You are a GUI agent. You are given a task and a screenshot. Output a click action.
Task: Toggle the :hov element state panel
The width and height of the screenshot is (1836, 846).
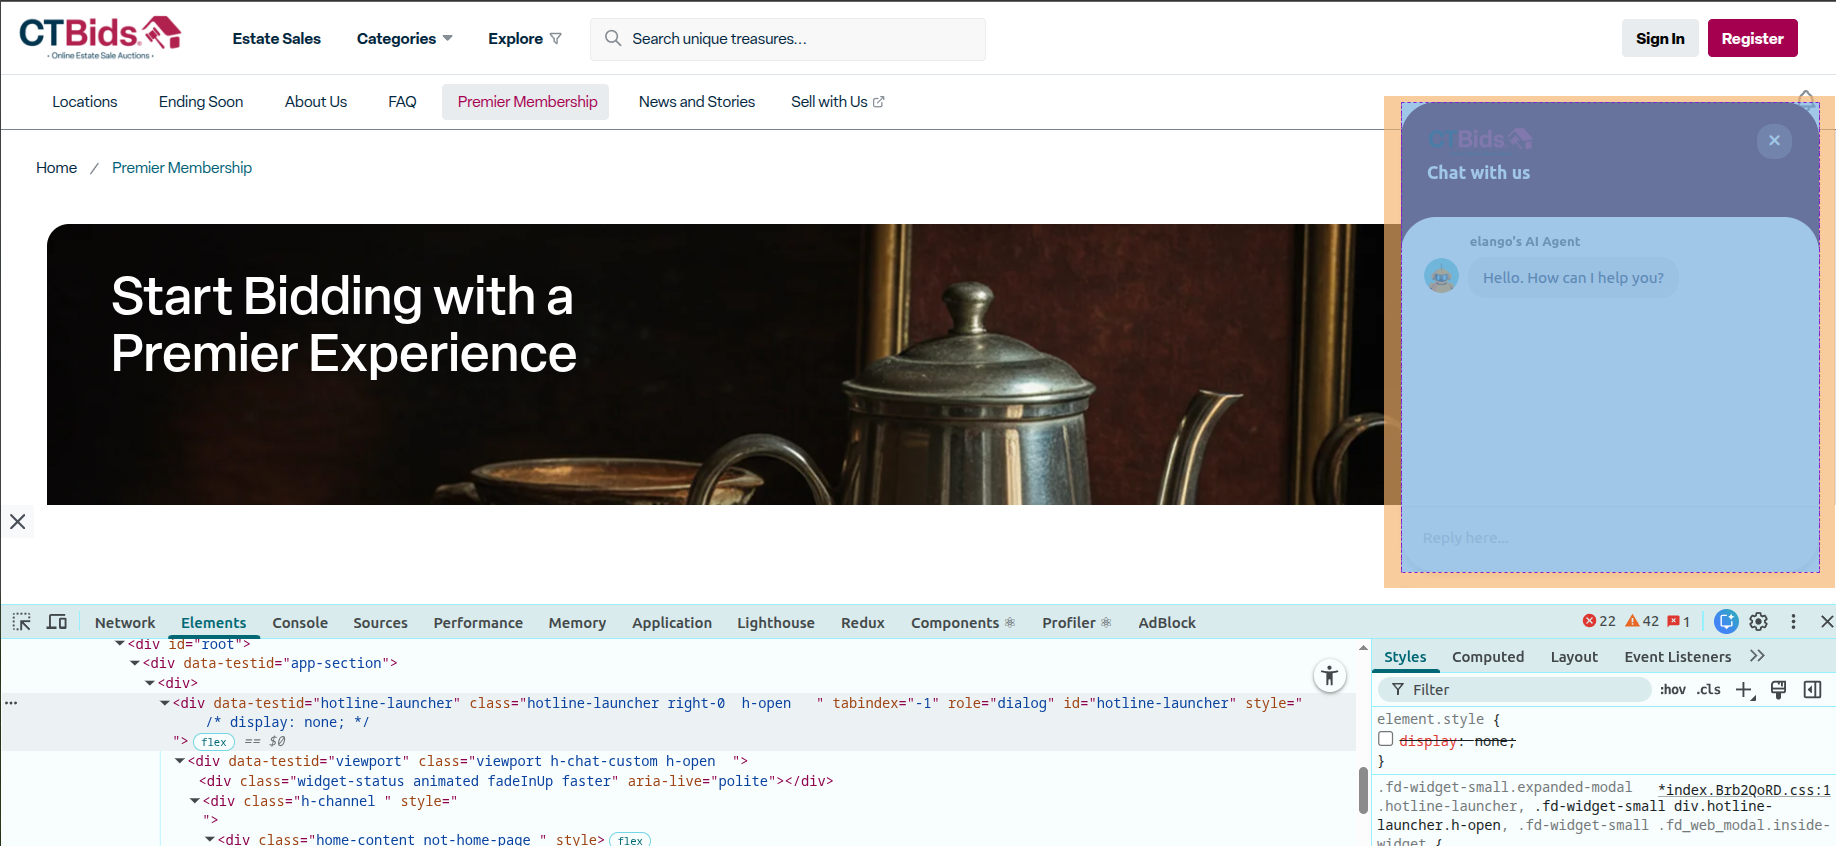tap(1672, 690)
